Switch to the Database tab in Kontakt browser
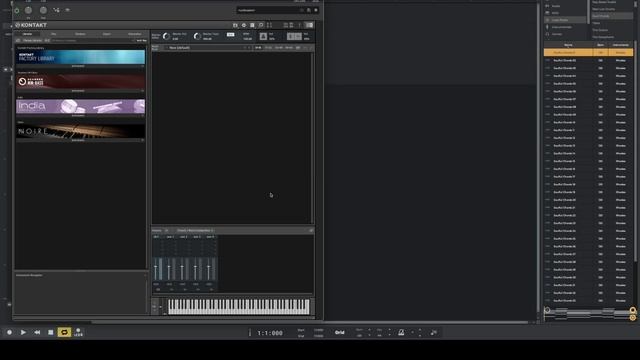Screen dimensions: 640x360 tap(80, 34)
